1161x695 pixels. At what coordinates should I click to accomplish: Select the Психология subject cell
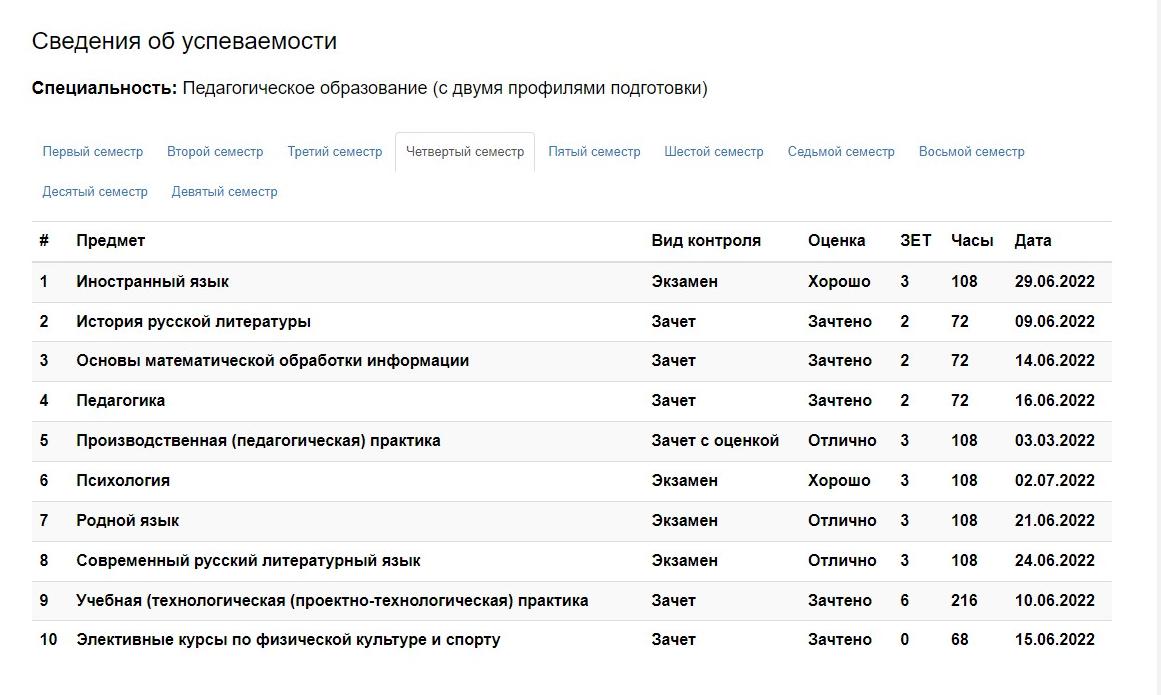point(123,480)
